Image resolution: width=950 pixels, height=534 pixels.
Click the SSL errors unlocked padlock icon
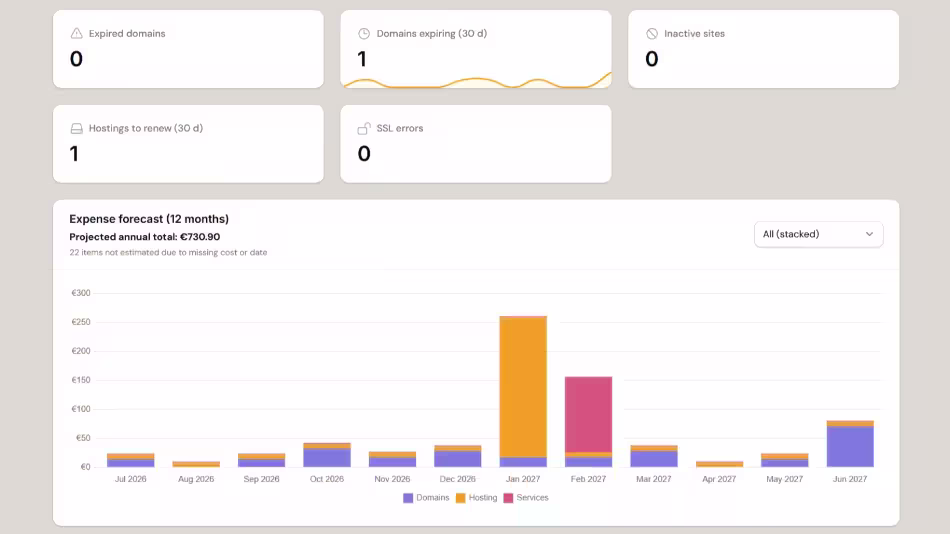(364, 128)
